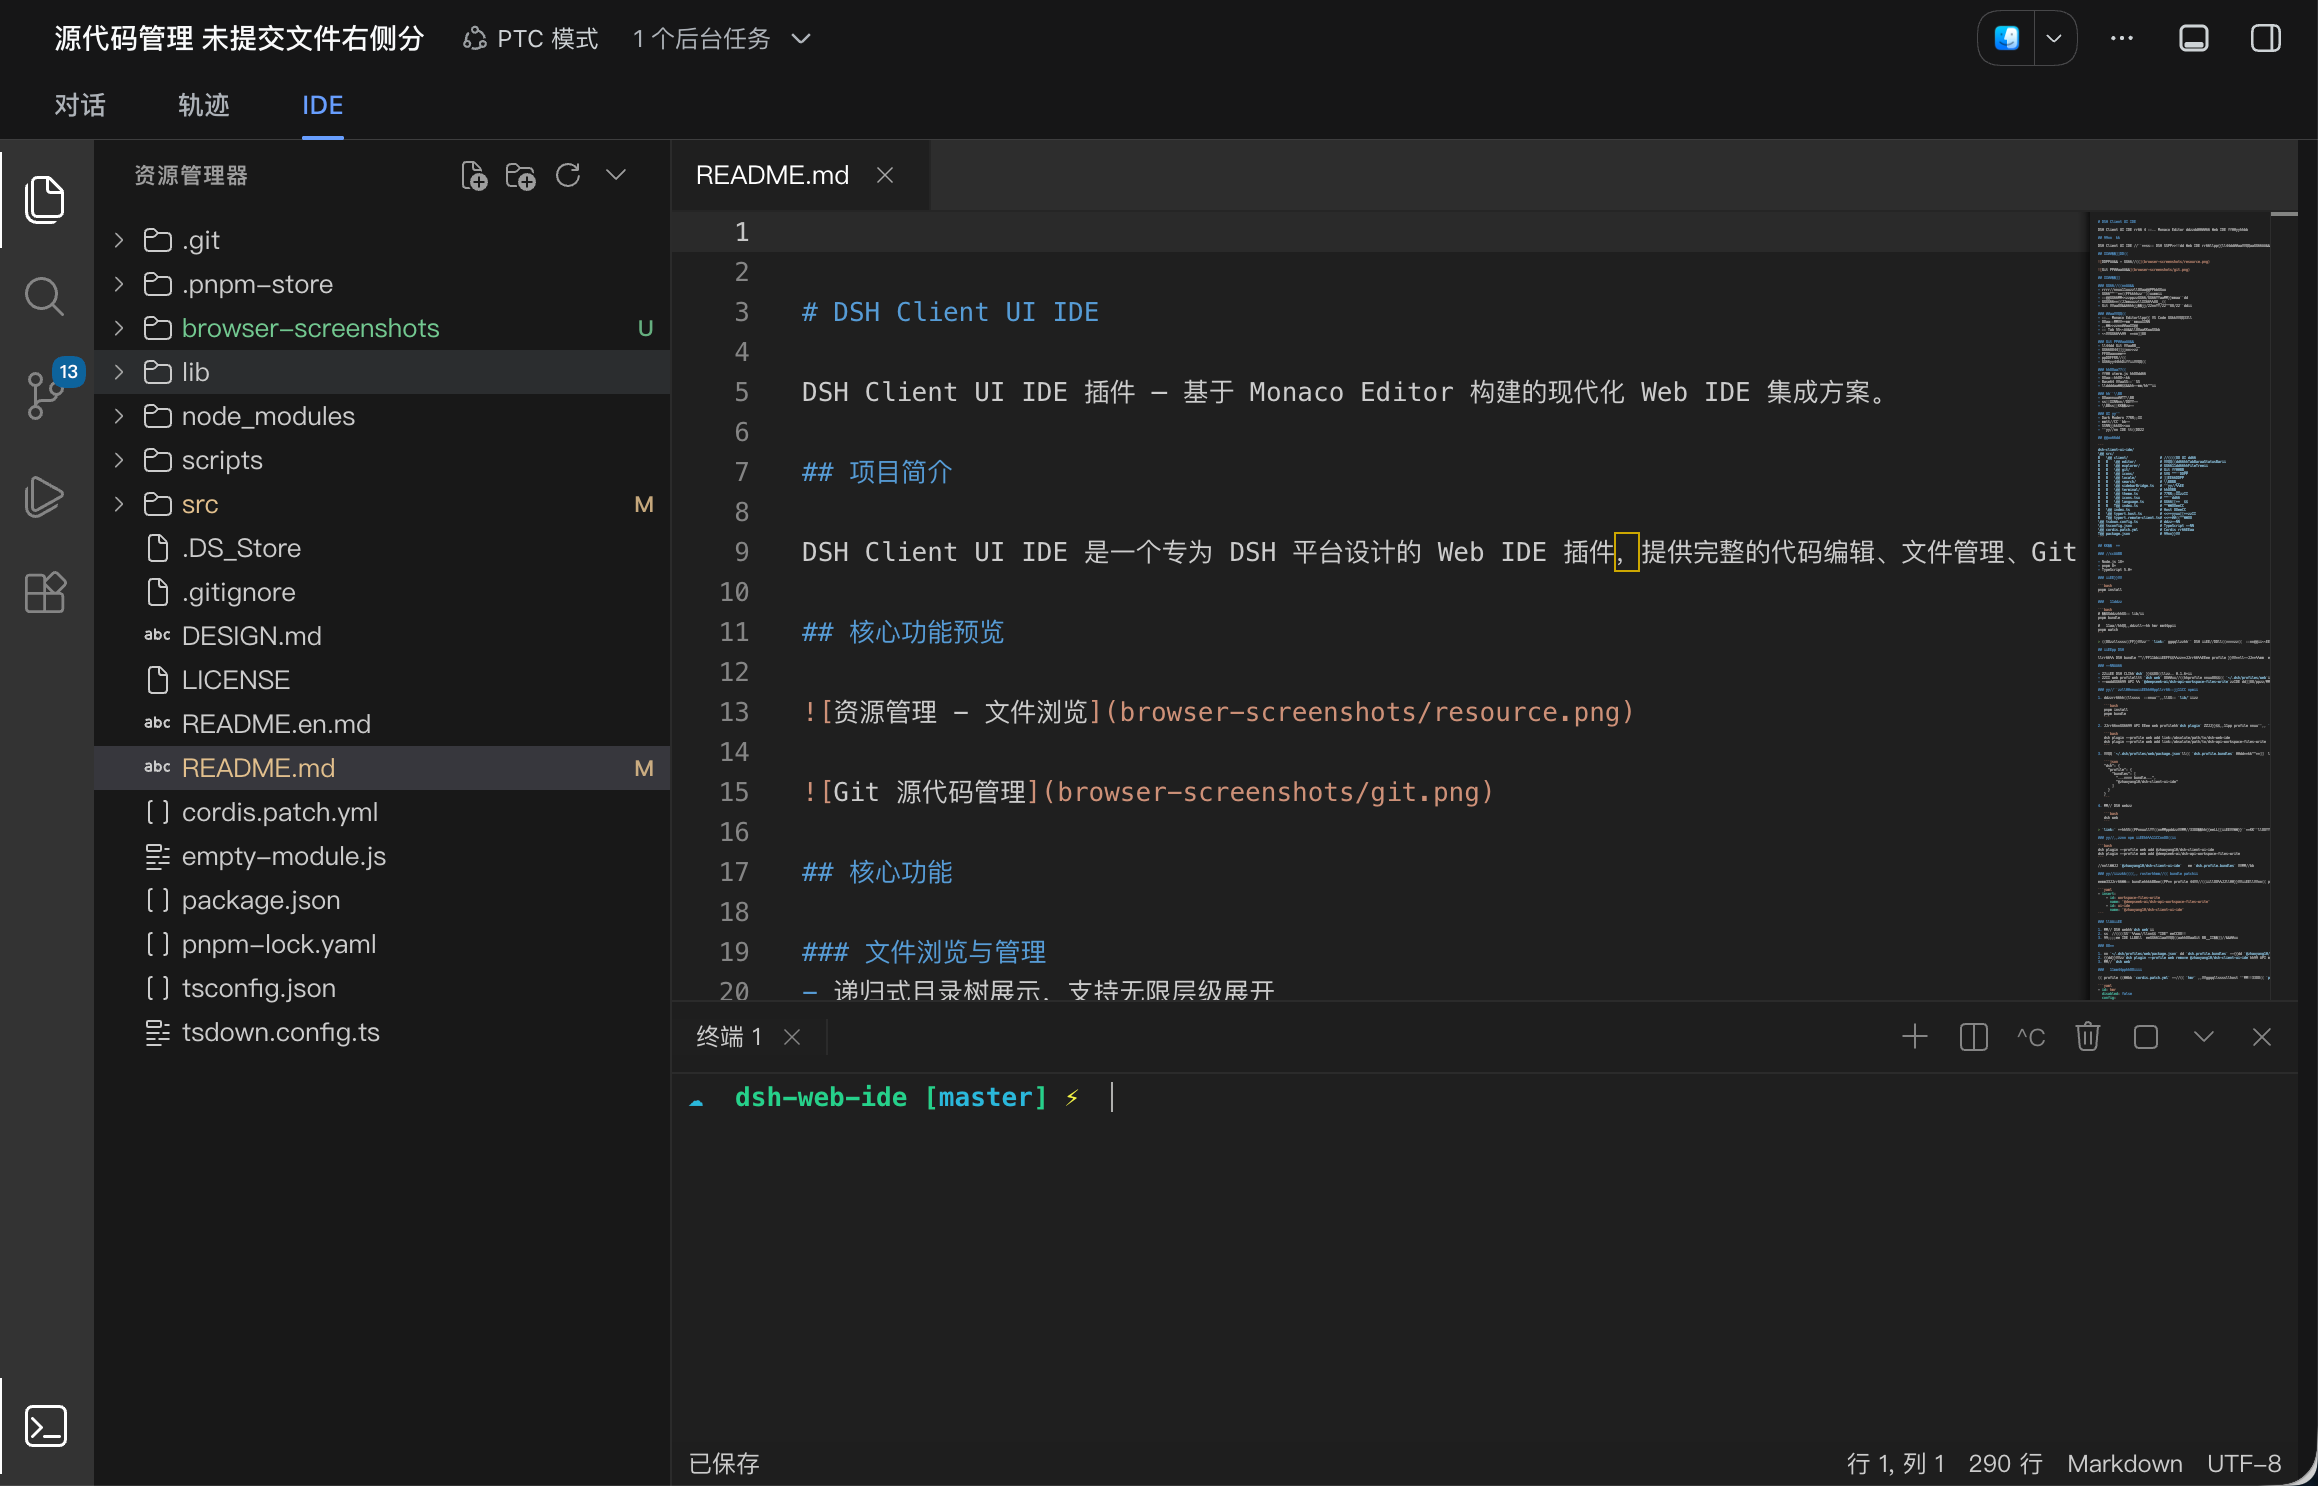Image resolution: width=2318 pixels, height=1486 pixels.
Task: Split the terminal panel
Action: [x=1973, y=1037]
